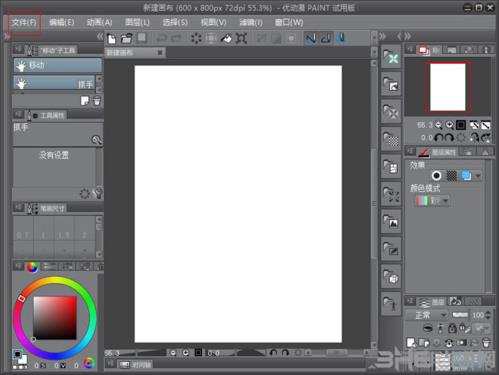
Task: Open the tool property palette menu button
Action: 18,115
